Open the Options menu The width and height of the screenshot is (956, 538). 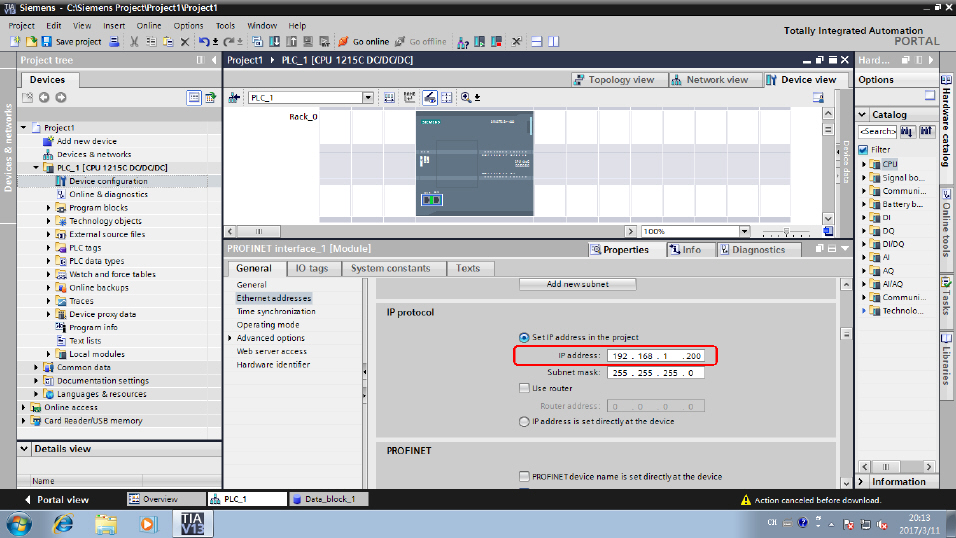pyautogui.click(x=188, y=26)
